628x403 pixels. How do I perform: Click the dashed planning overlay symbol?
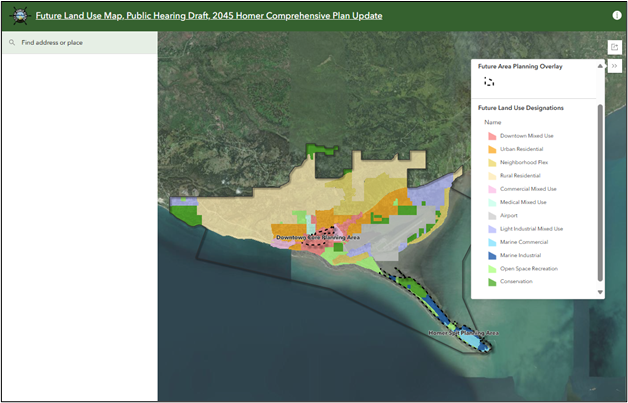[489, 82]
